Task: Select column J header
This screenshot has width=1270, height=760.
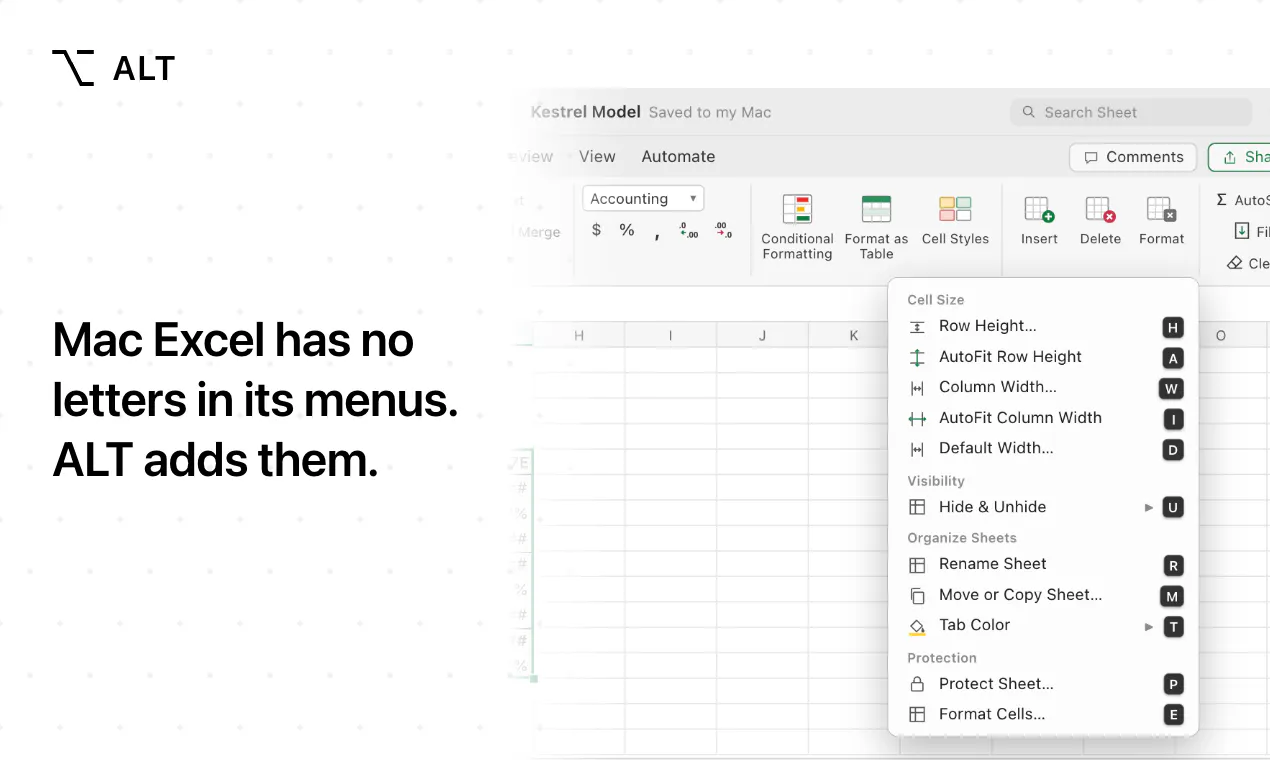Action: (762, 335)
